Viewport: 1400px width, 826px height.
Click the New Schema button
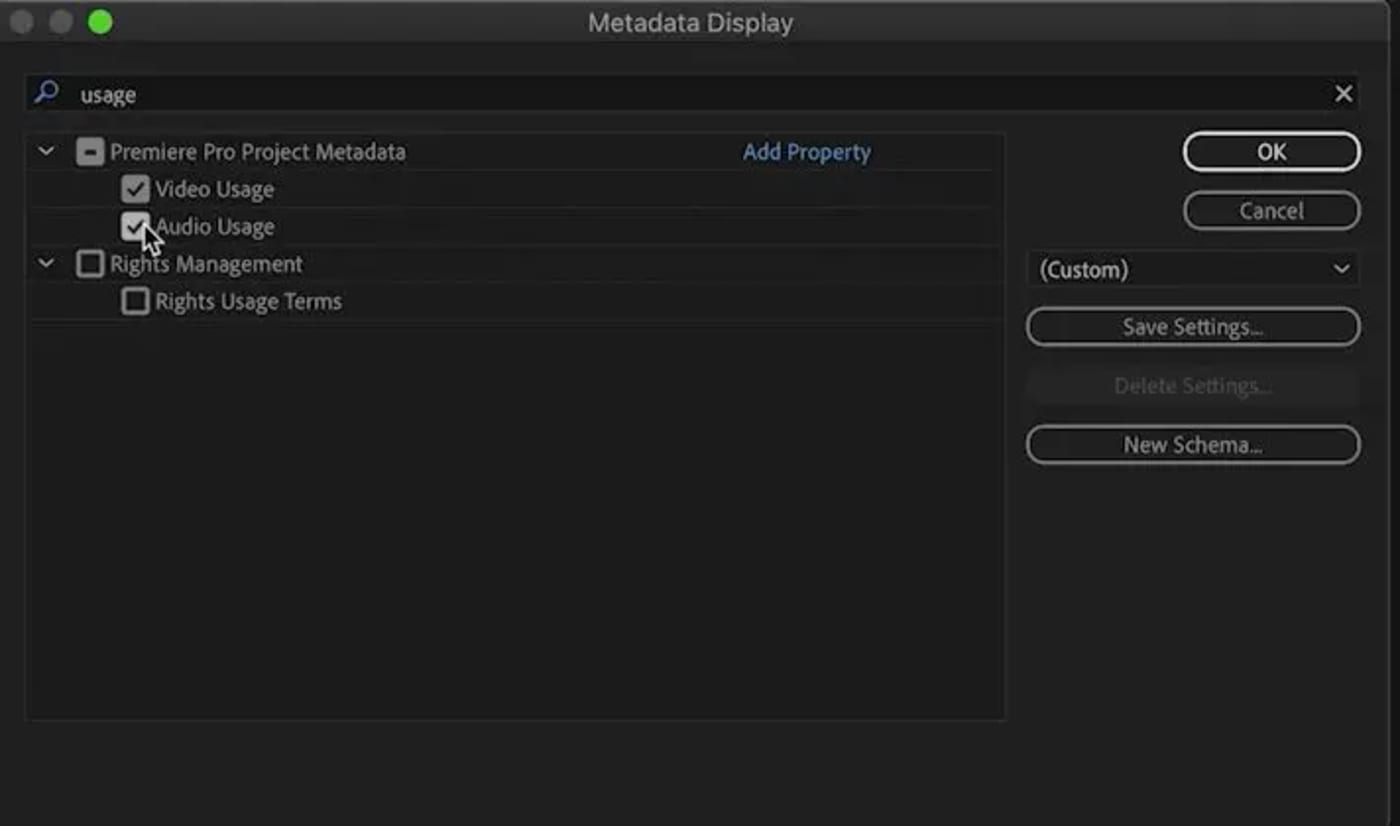coord(1192,445)
